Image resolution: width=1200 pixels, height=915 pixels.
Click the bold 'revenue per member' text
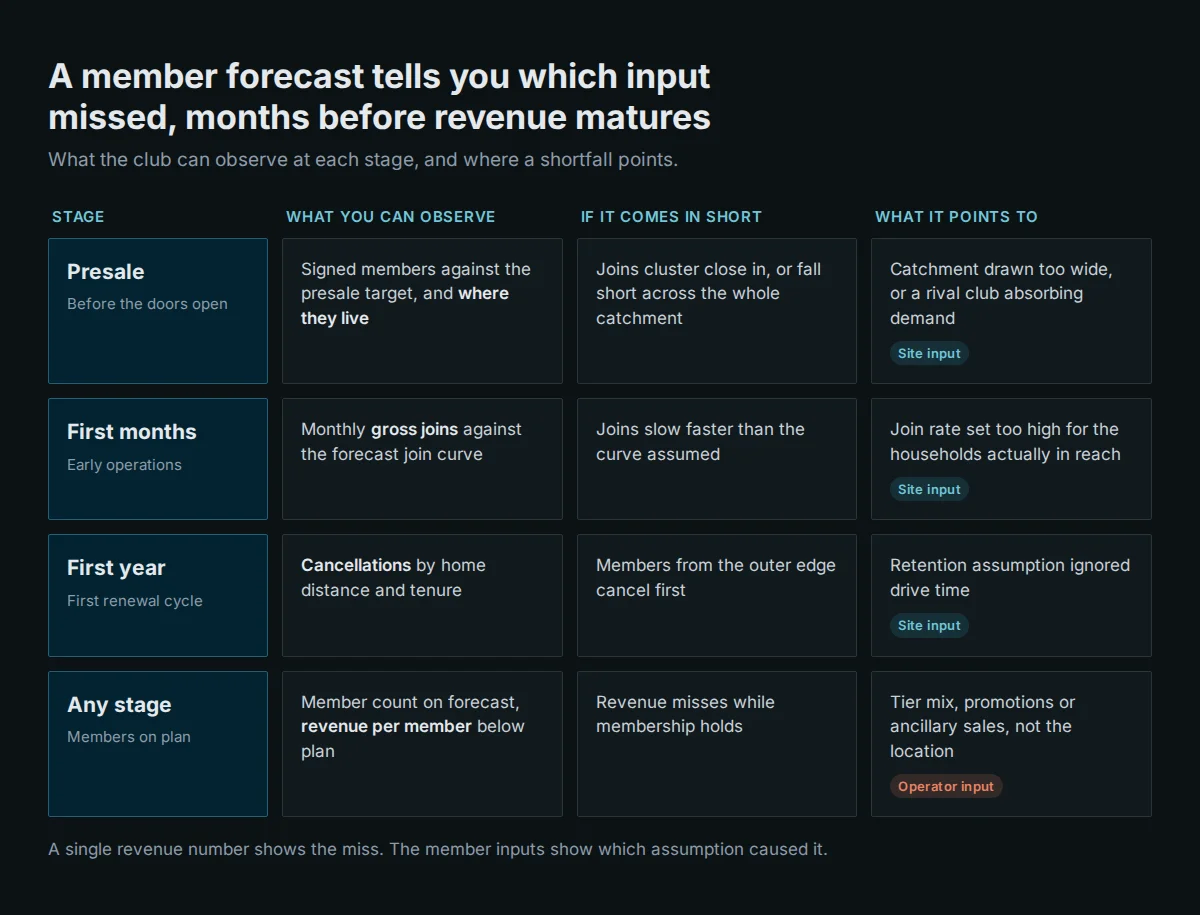point(386,726)
